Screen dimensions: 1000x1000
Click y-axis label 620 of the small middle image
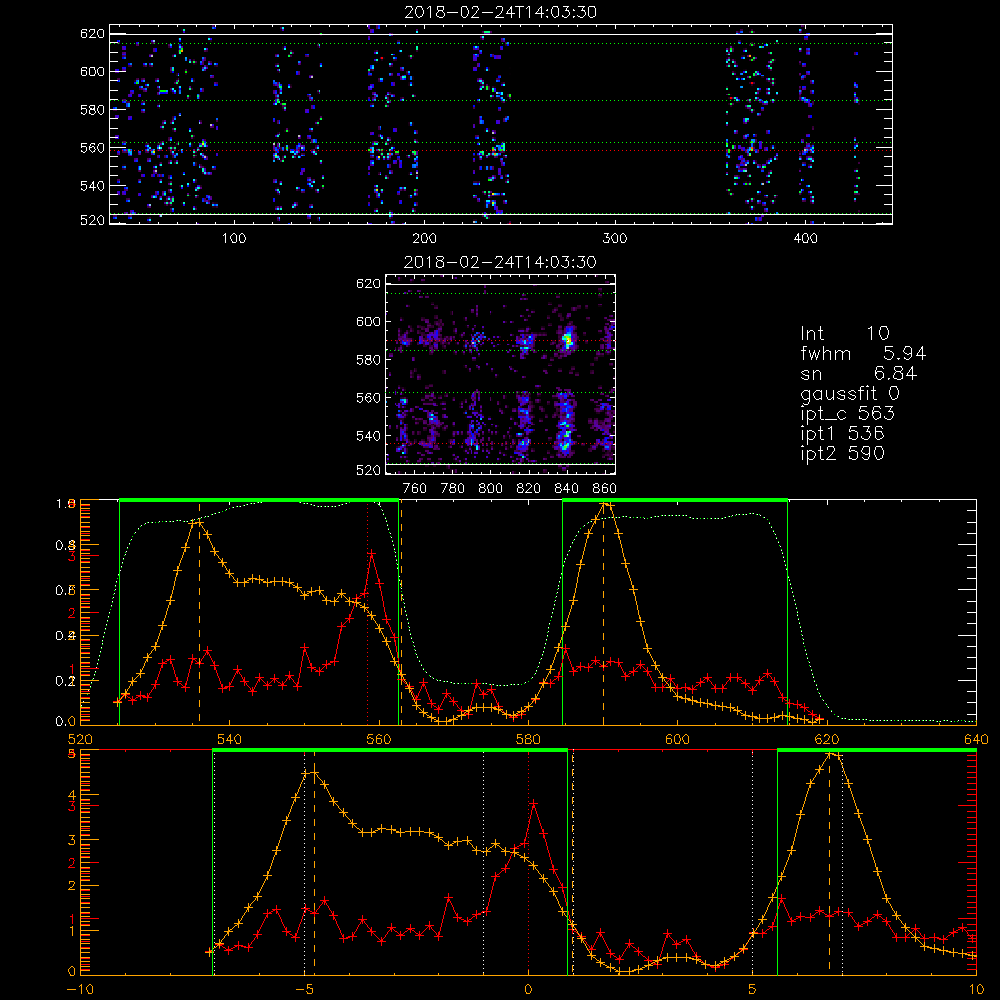(368, 283)
